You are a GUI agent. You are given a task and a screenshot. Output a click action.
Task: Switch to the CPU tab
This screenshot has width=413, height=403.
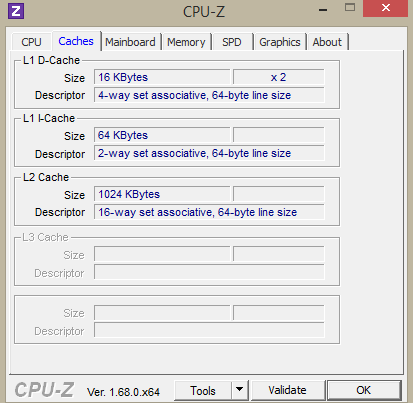(31, 42)
